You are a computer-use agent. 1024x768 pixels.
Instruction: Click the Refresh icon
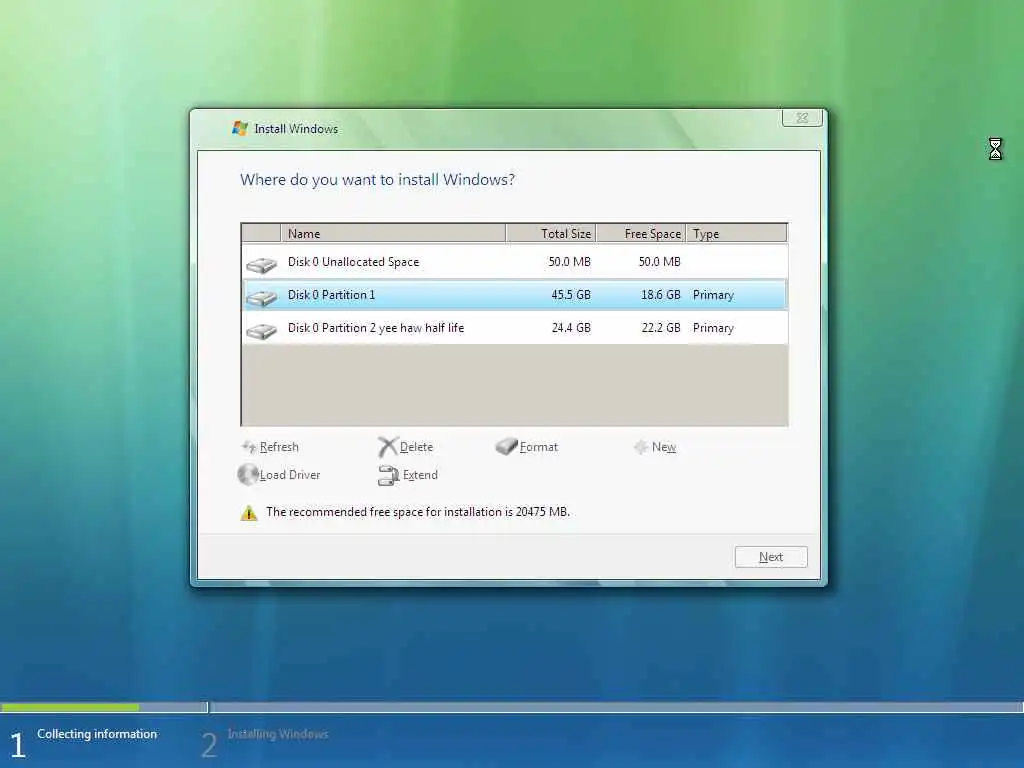[x=249, y=447]
